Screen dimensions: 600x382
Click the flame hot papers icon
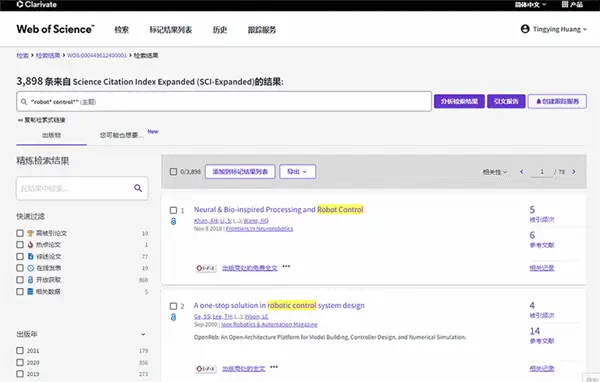pos(31,245)
